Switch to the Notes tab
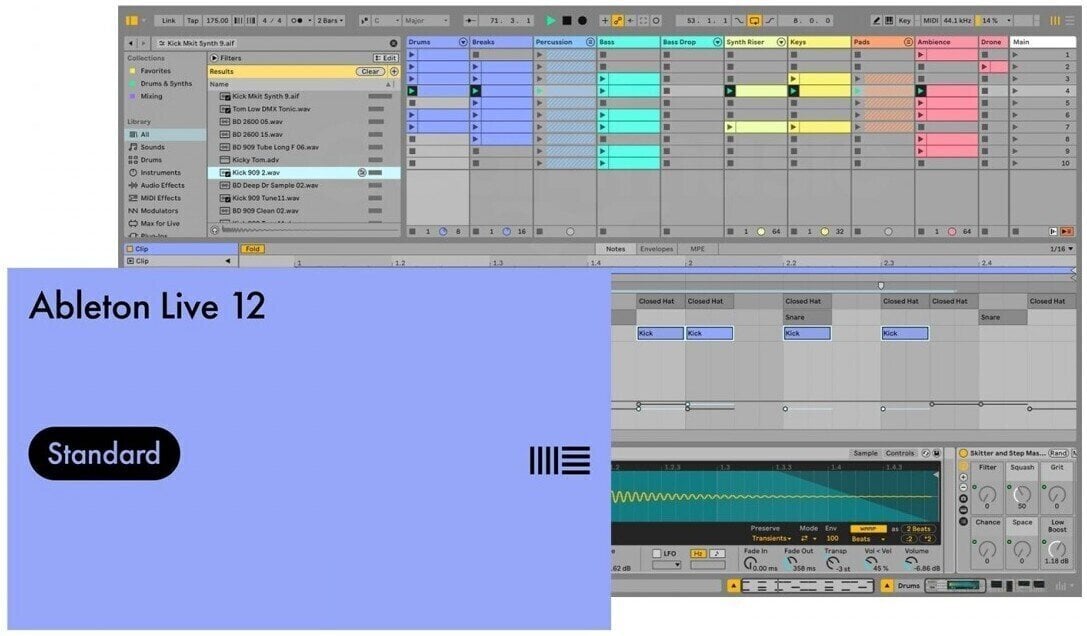The height and width of the screenshot is (636, 1087). (615, 249)
